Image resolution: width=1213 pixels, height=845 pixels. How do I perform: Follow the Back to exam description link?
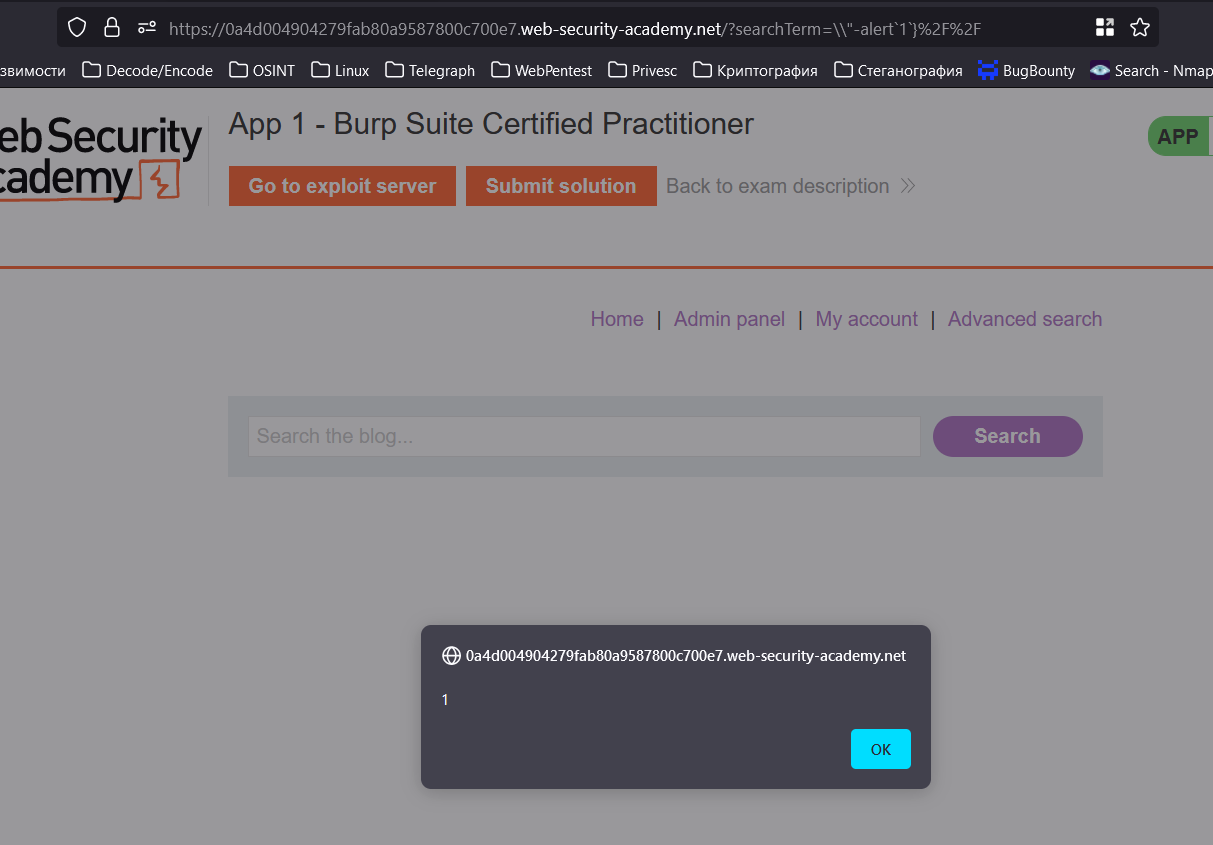pos(790,186)
